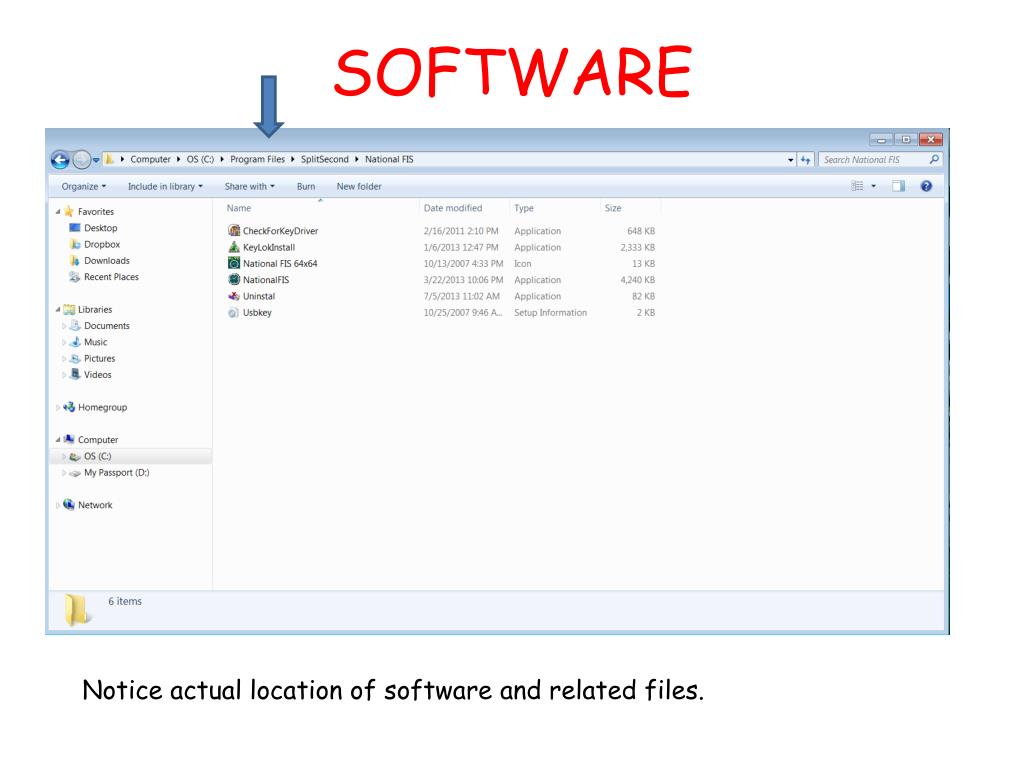The height and width of the screenshot is (768, 1024).
Task: Select Favorites star icon in sidebar
Action: point(69,212)
